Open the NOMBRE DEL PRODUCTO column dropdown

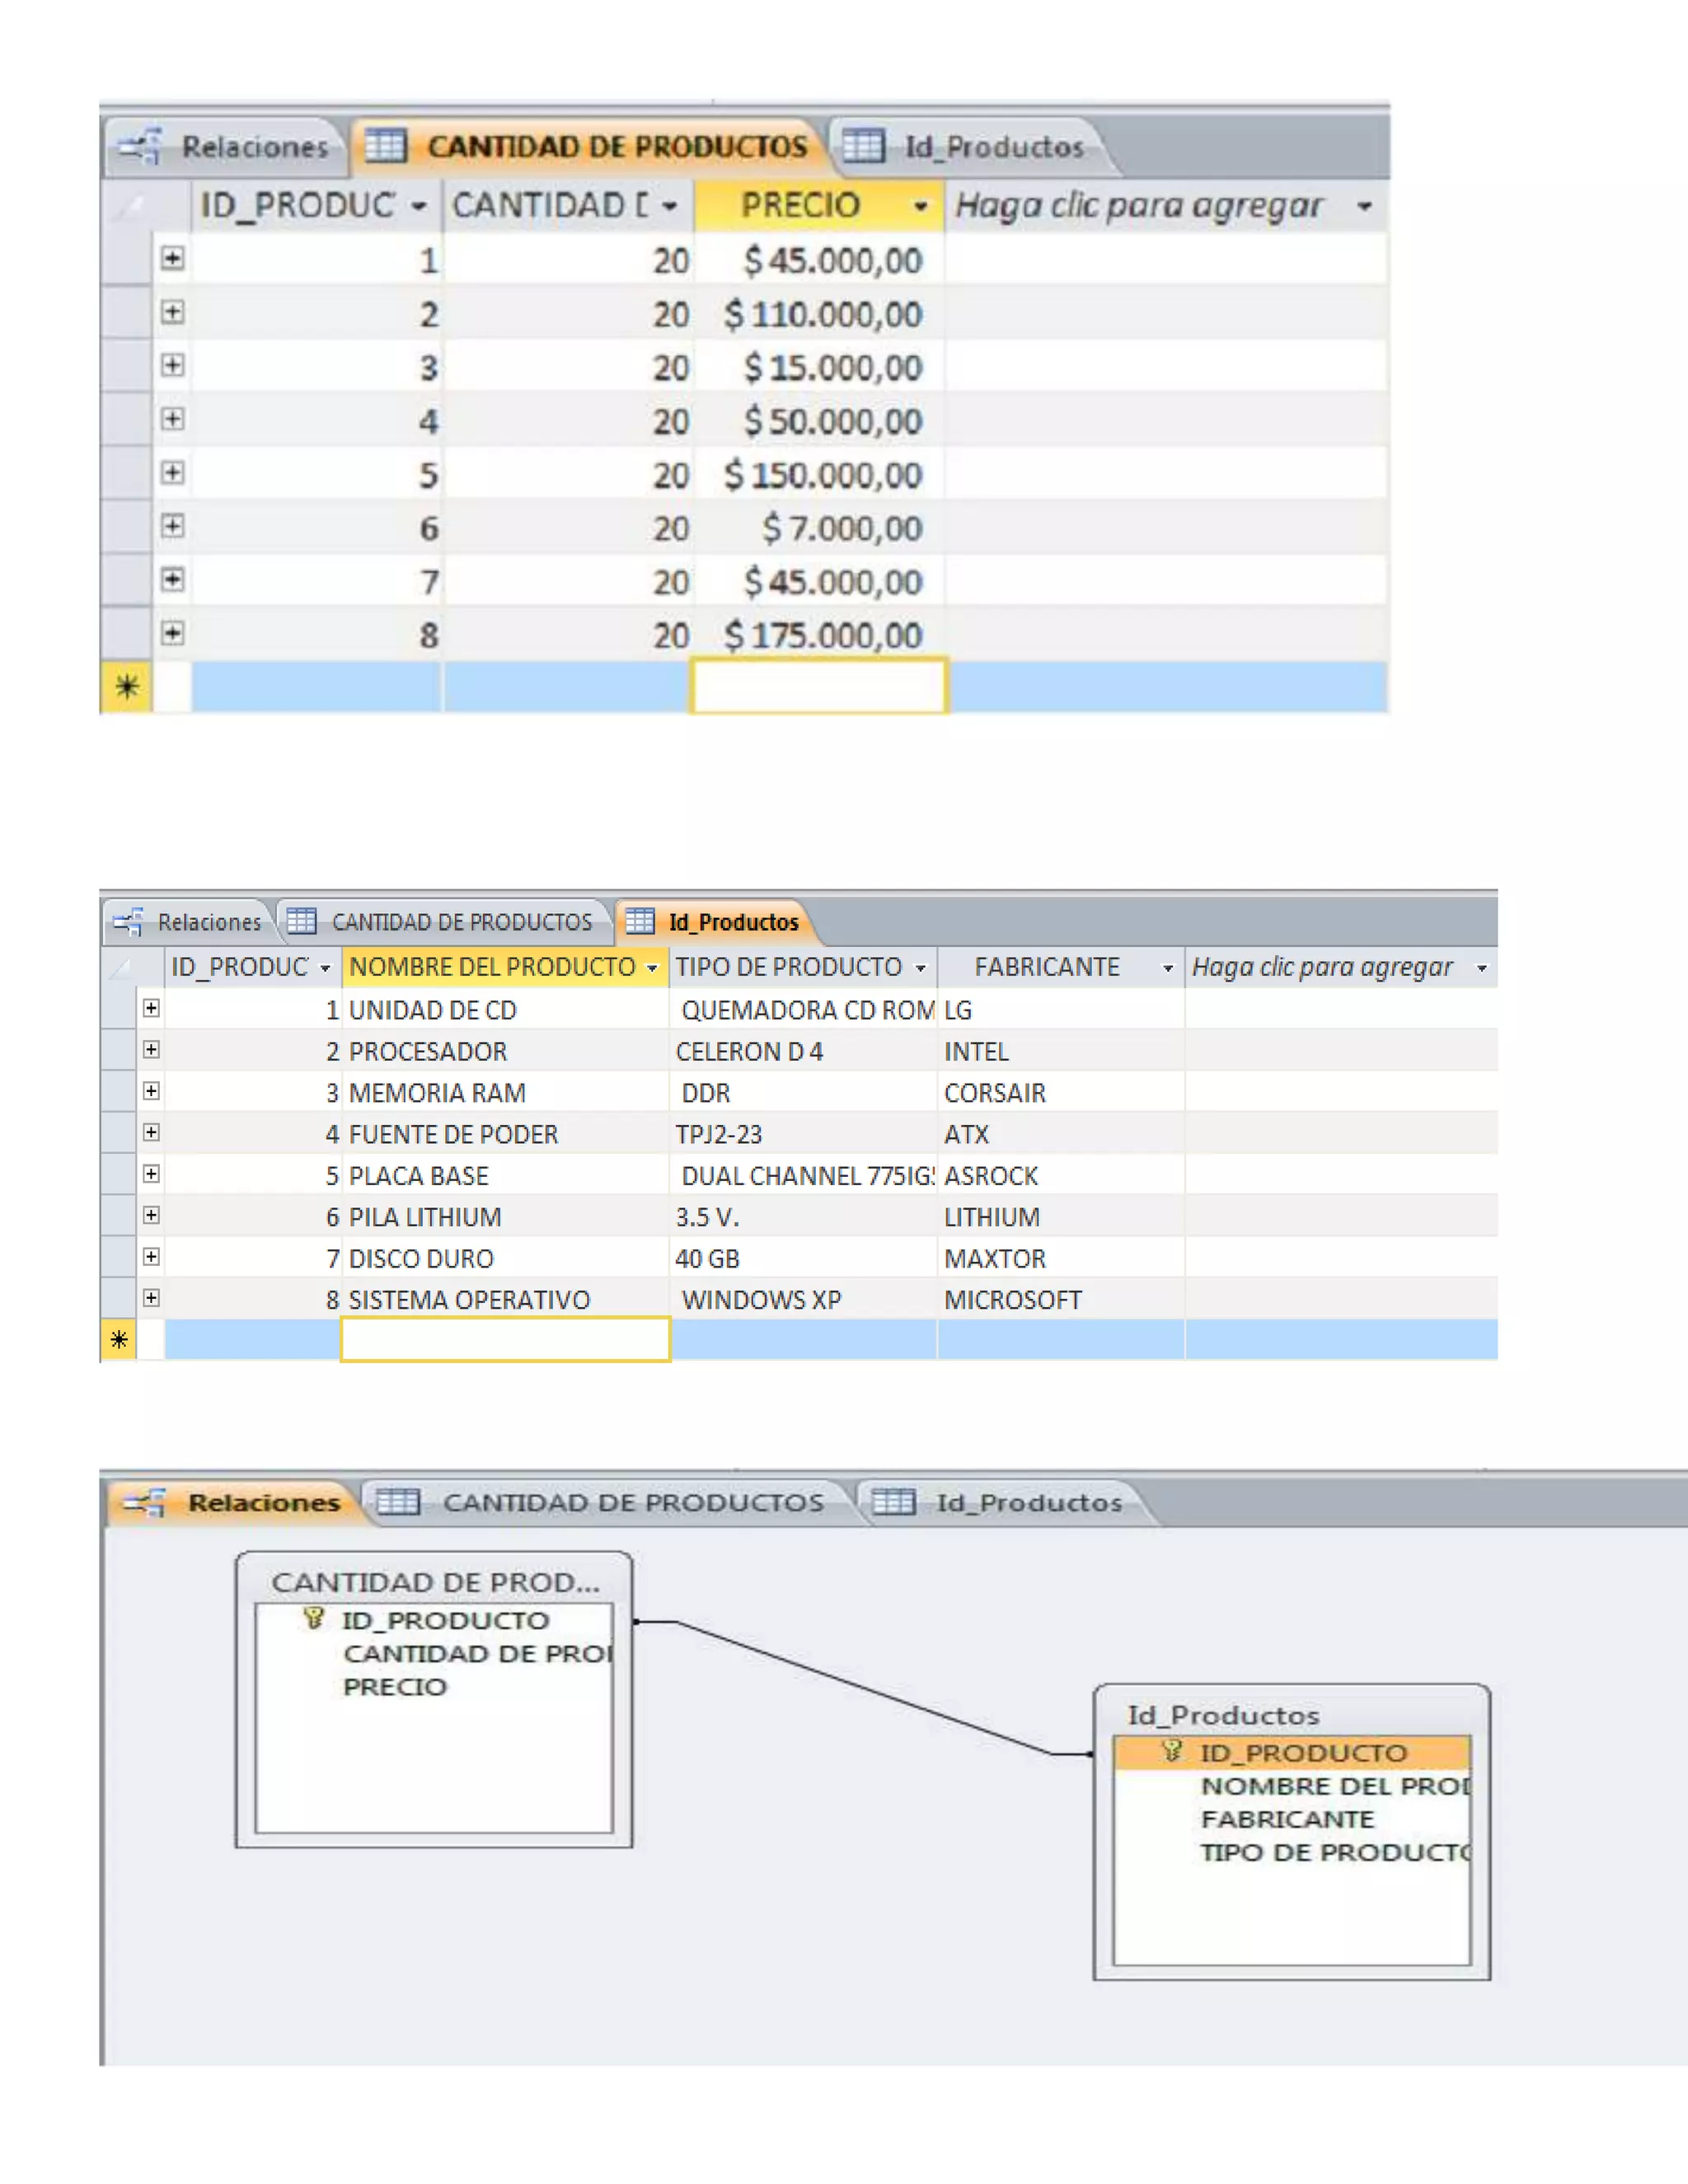coord(652,968)
